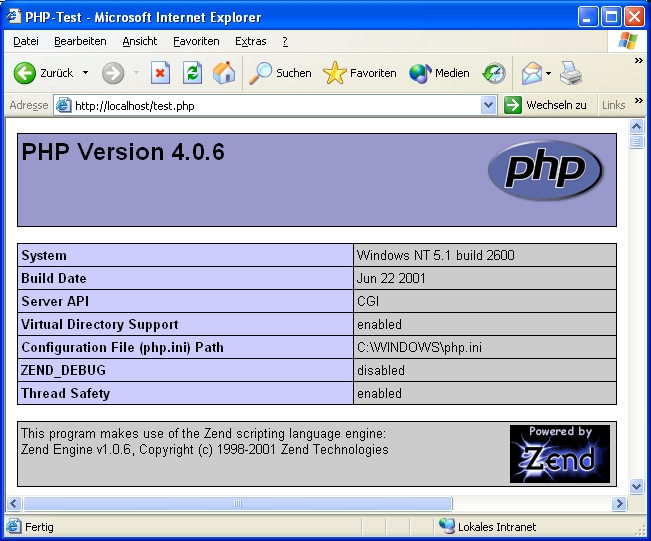This screenshot has width=651, height=541.
Task: Click the Wechseln zu go button
Action: pos(545,105)
